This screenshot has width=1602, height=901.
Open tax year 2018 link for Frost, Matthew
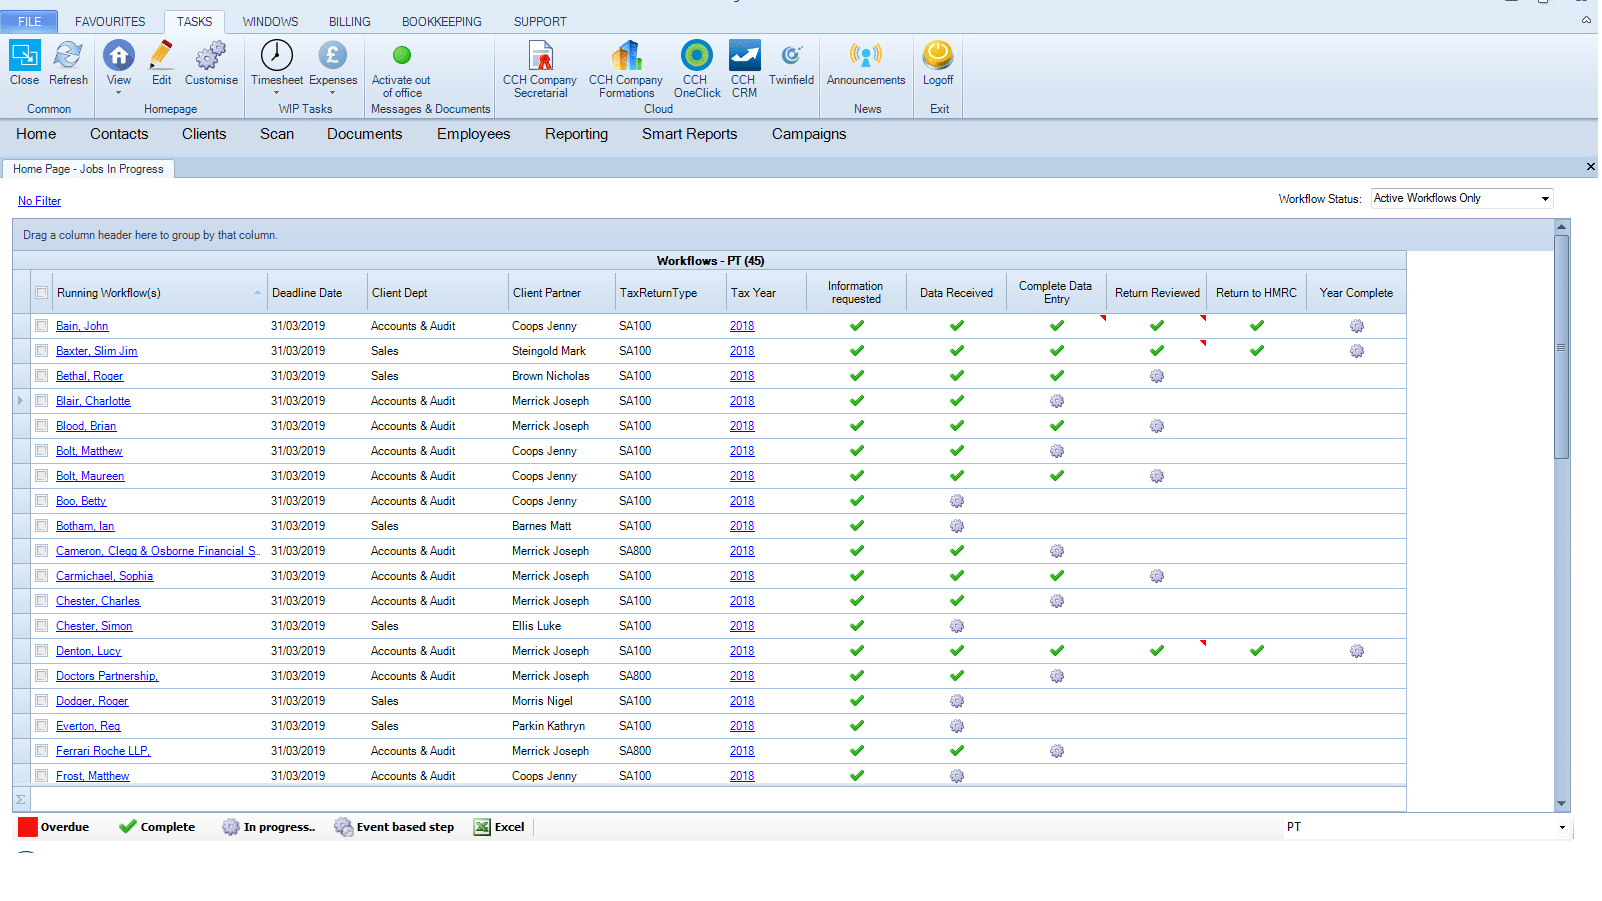coord(742,776)
